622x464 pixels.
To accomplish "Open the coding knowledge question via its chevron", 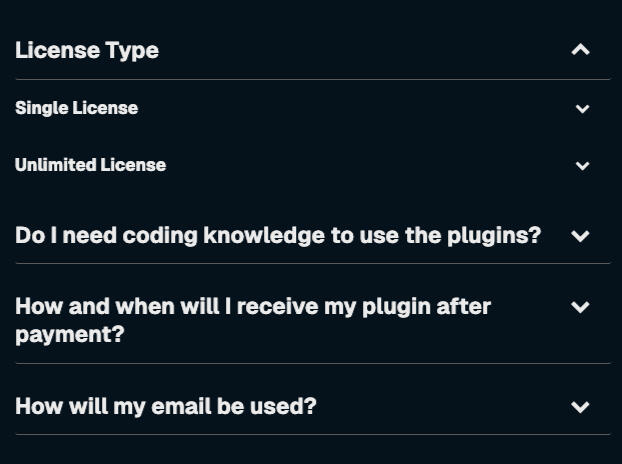I will point(580,236).
